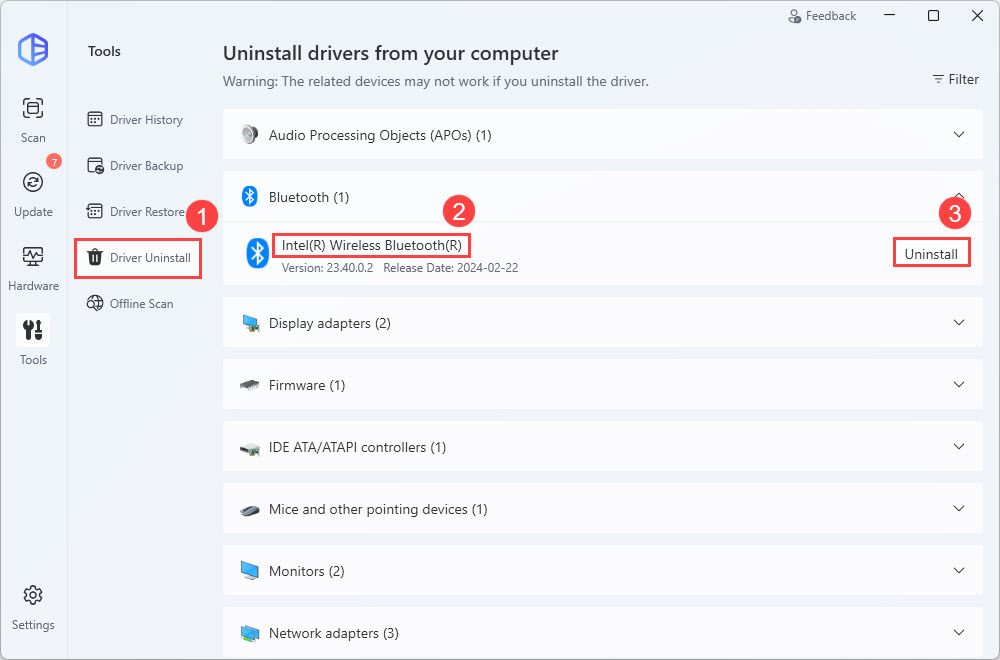The image size is (1000, 660).
Task: Click the Feedback icon in title bar
Action: (x=795, y=16)
